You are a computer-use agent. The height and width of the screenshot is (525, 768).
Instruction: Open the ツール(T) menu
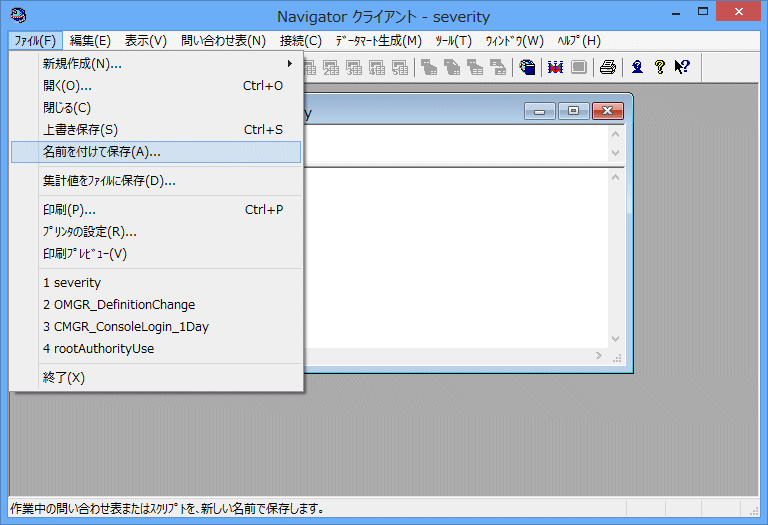click(454, 41)
